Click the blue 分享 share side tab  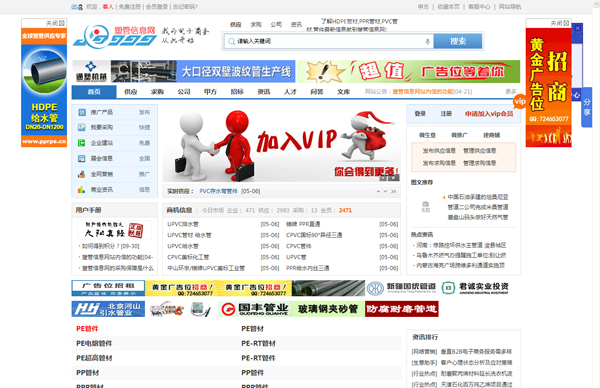tap(587, 108)
